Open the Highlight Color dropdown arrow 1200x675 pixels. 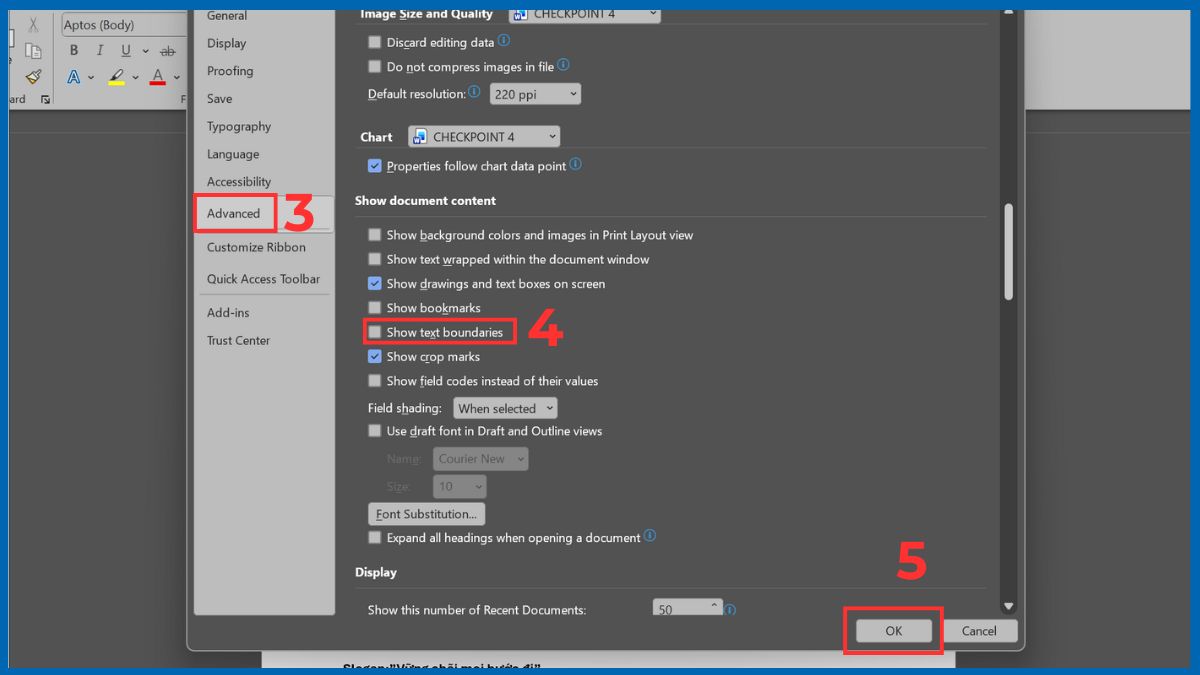click(134, 77)
